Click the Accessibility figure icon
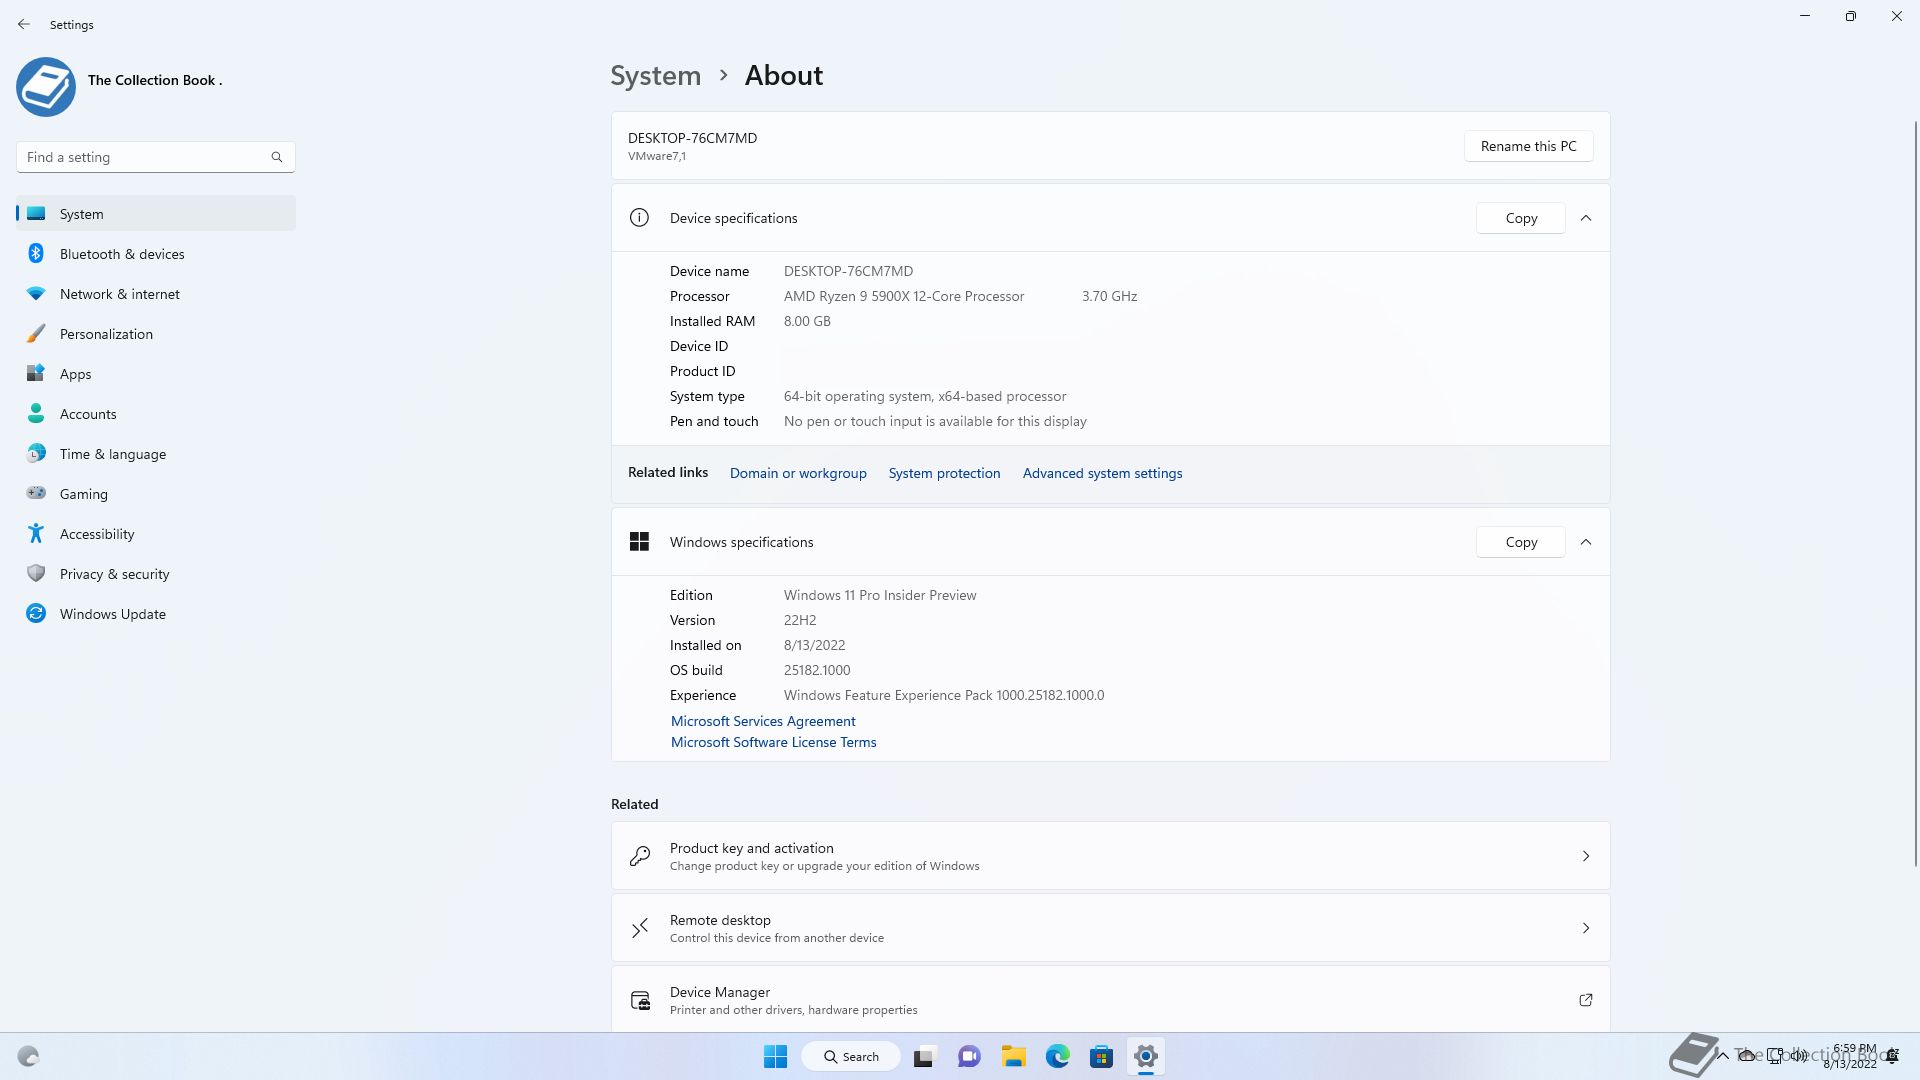1920x1080 pixels. pyautogui.click(x=36, y=534)
